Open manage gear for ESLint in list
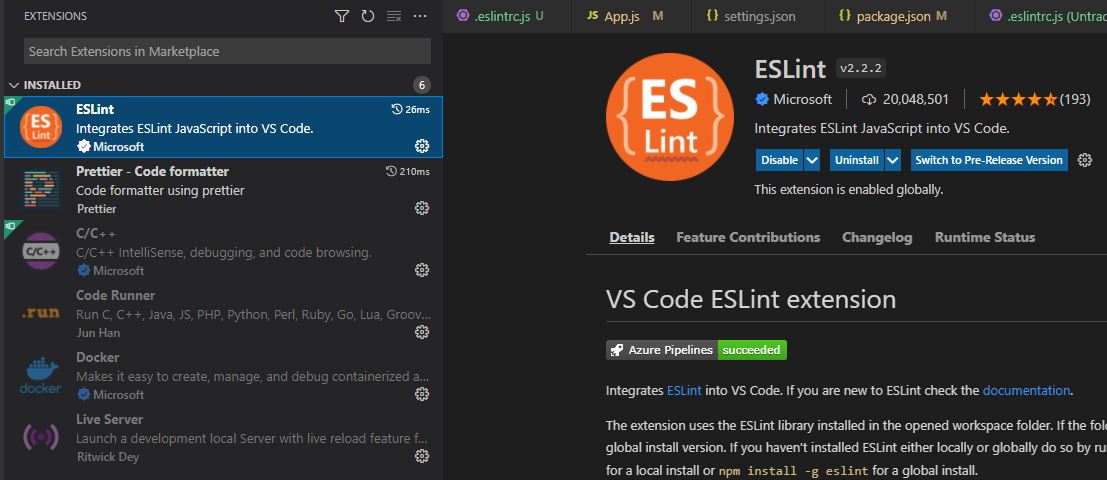This screenshot has width=1107, height=480. [421, 146]
